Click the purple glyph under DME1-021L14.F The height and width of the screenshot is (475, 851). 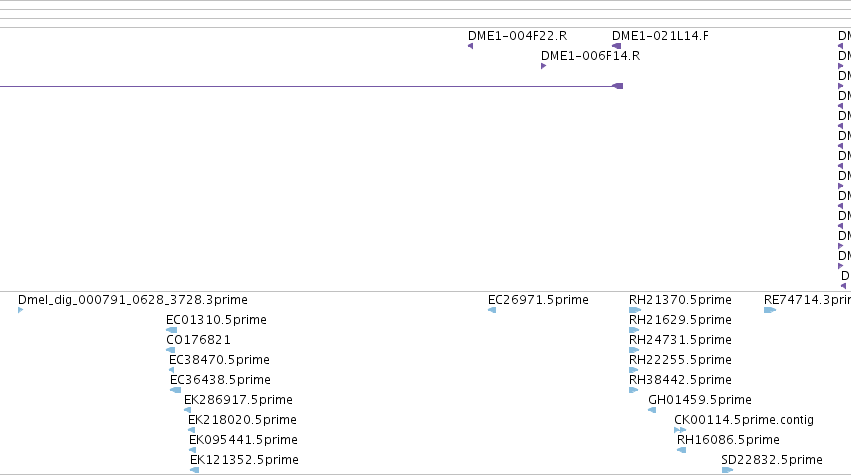click(617, 46)
